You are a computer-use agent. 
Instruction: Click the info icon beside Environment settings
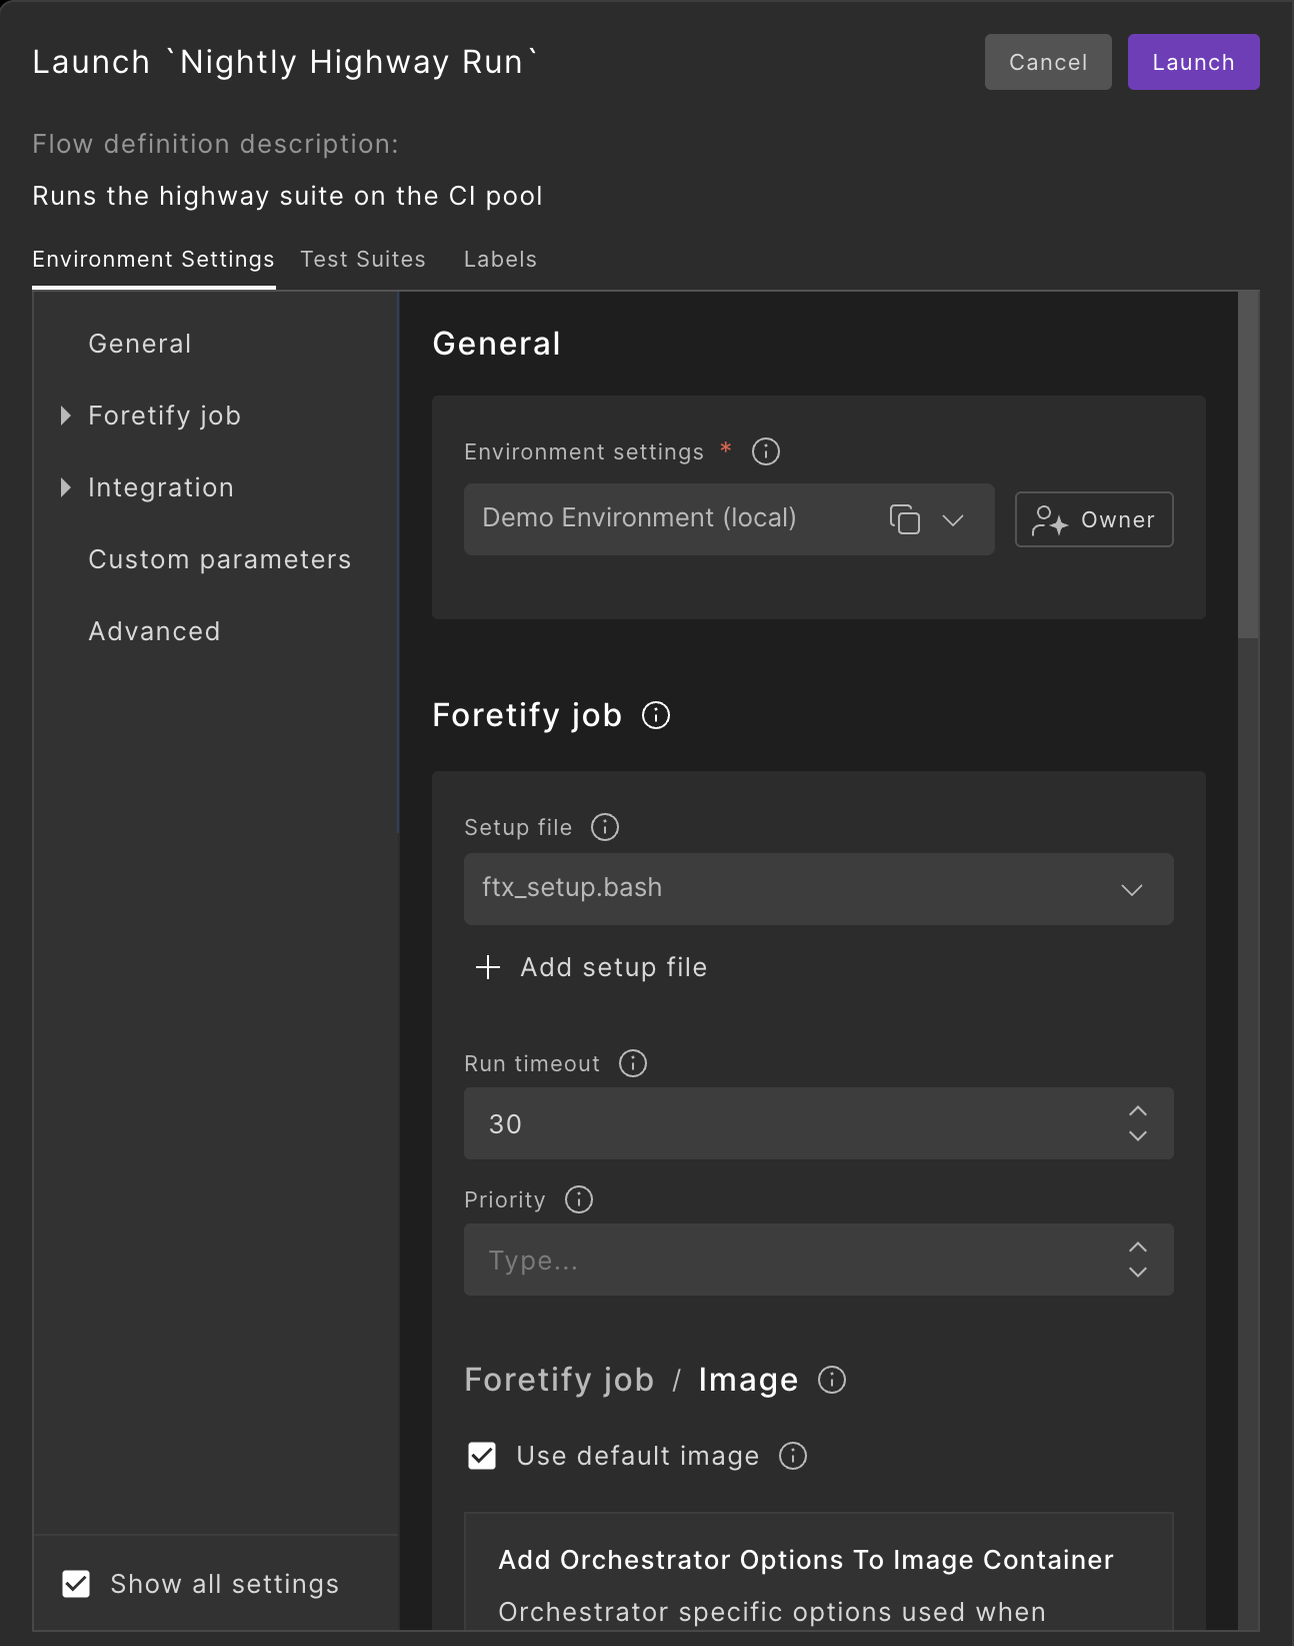pyautogui.click(x=766, y=452)
